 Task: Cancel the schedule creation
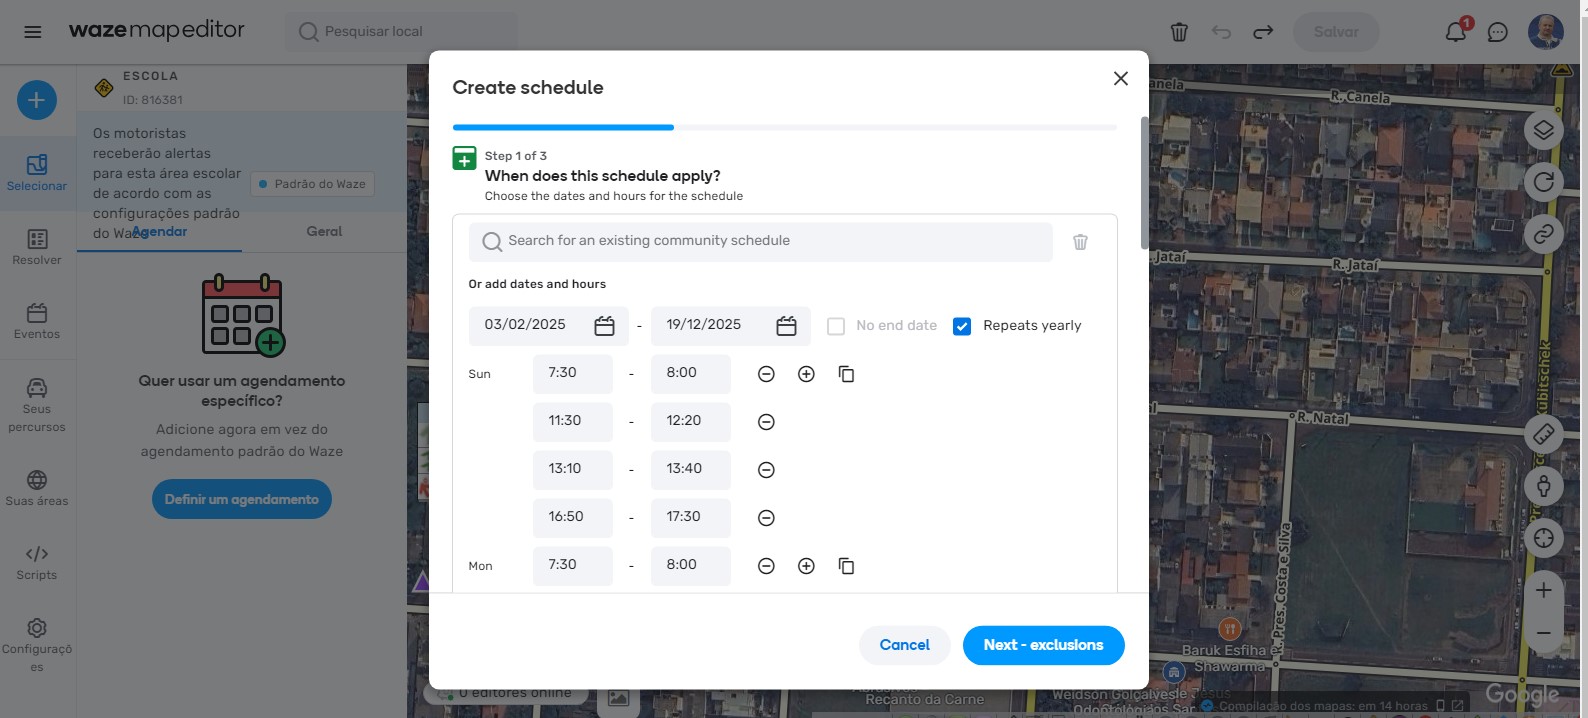(x=904, y=645)
